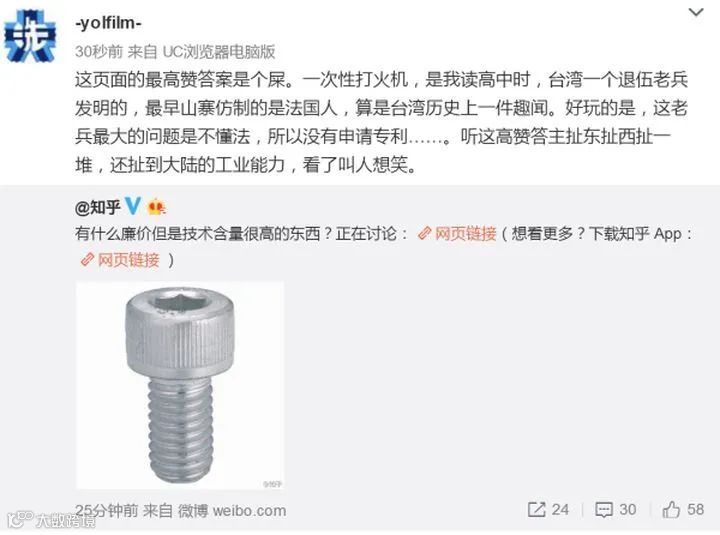Click the first orange chain-link icon
The height and width of the screenshot is (535, 720).
[424, 234]
